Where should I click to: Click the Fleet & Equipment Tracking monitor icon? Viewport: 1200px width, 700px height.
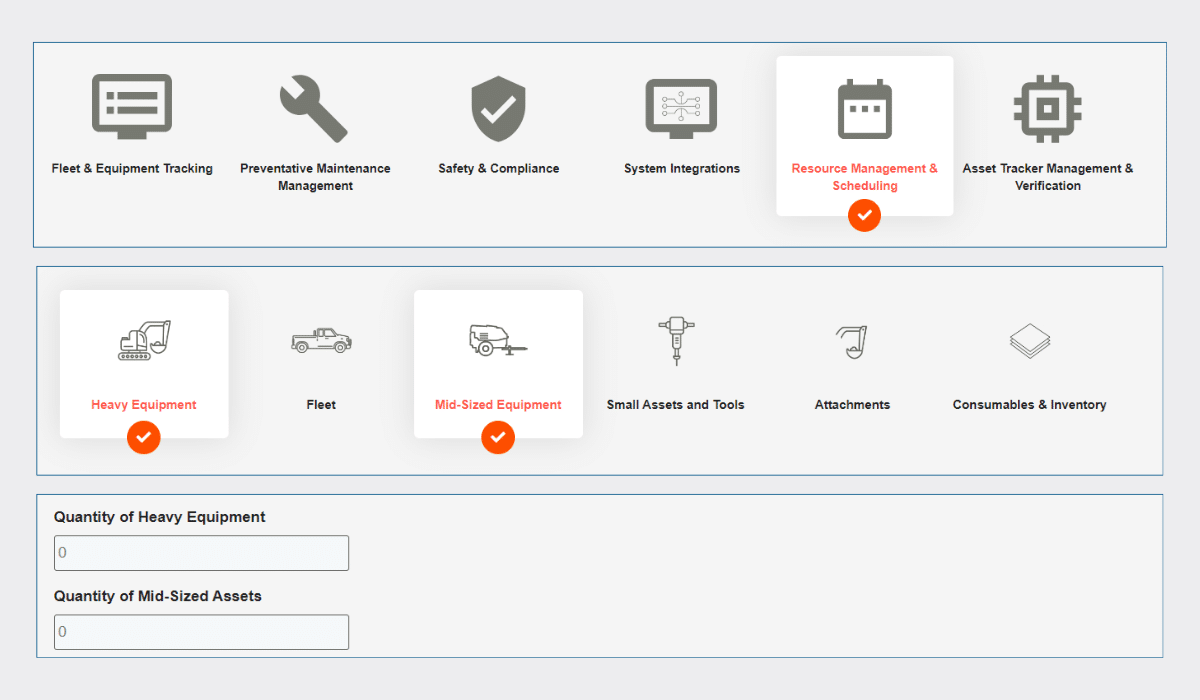point(132,107)
